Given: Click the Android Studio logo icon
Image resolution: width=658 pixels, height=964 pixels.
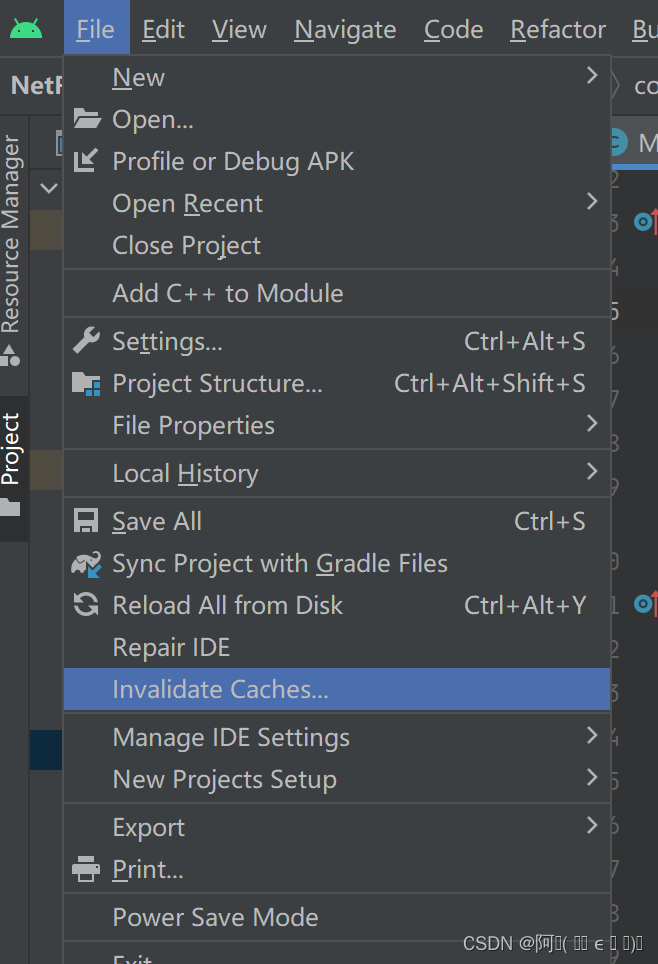Looking at the screenshot, I should coord(26,28).
